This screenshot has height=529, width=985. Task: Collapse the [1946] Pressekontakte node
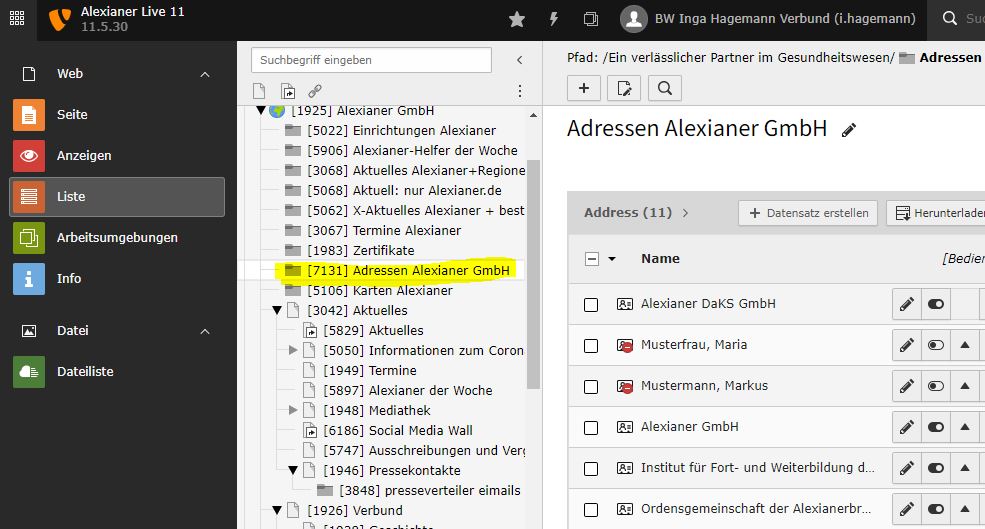(x=293, y=471)
